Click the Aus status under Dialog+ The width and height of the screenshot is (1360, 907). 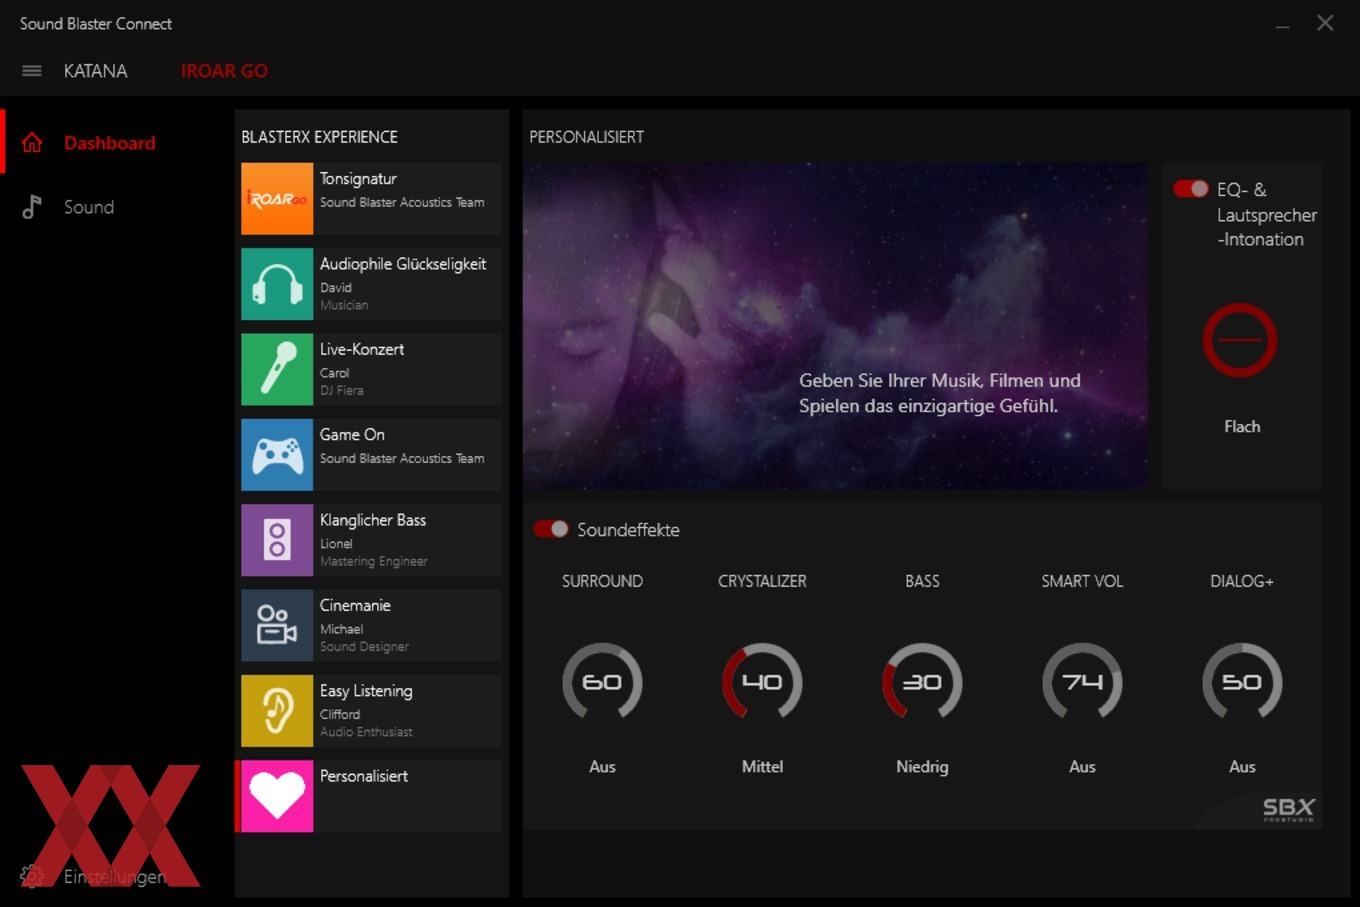tap(1242, 767)
